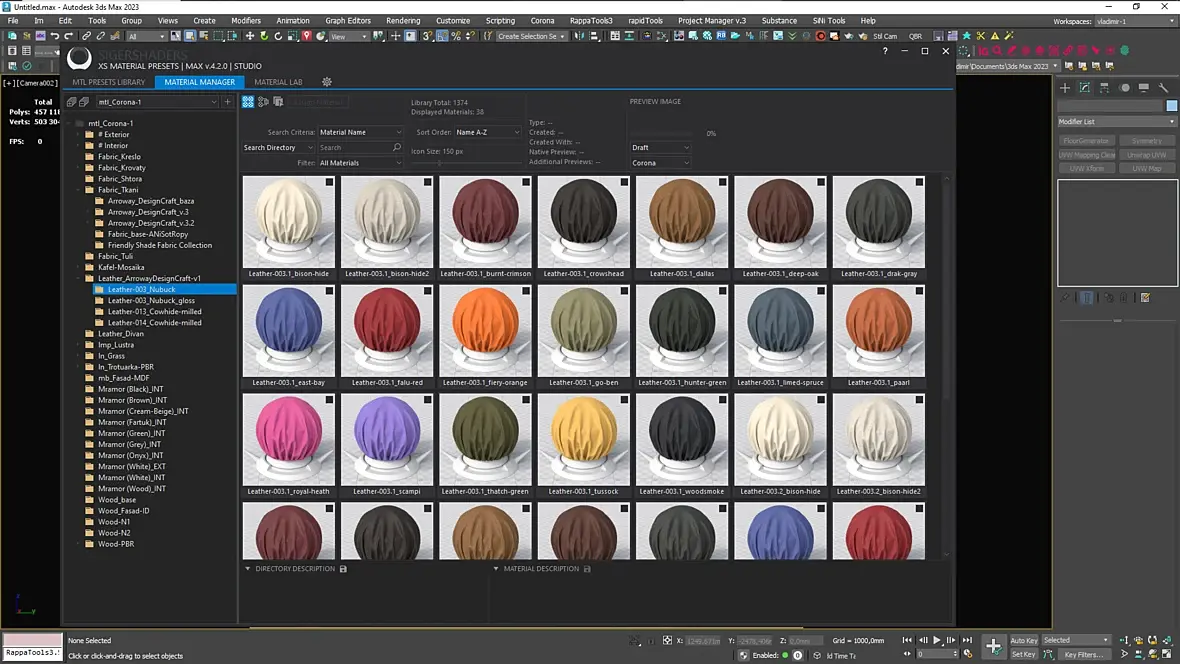Image resolution: width=1180 pixels, height=664 pixels.
Task: Switch to the MTL Presets Library tab
Action: [109, 82]
